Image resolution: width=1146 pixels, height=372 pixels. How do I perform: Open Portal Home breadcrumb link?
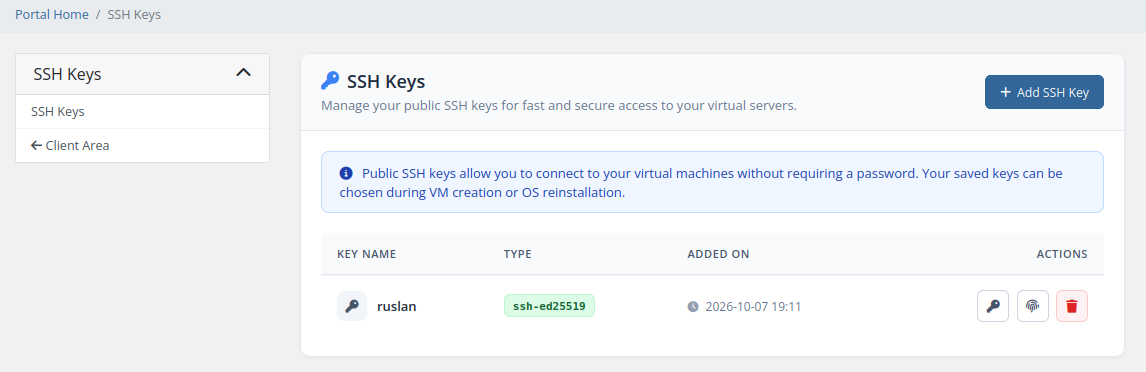52,15
